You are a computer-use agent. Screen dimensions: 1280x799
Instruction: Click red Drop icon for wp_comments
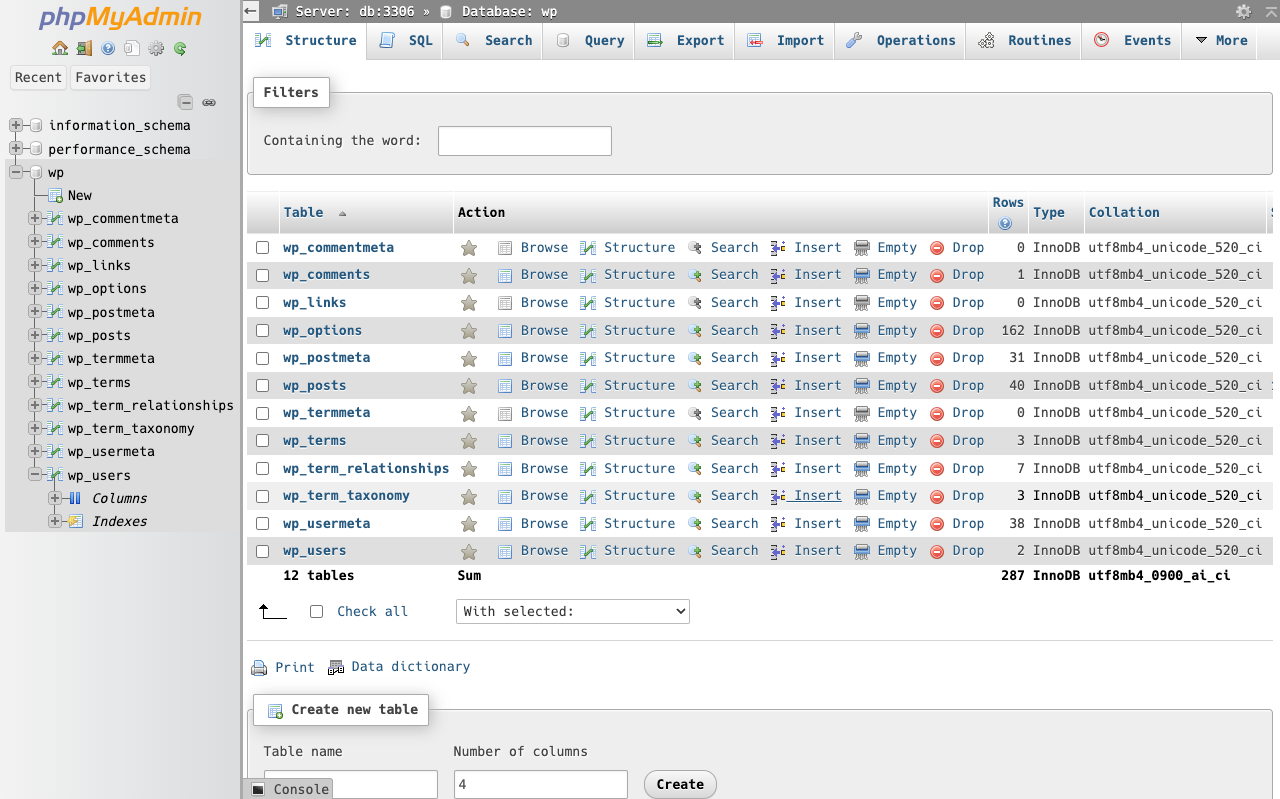937,275
